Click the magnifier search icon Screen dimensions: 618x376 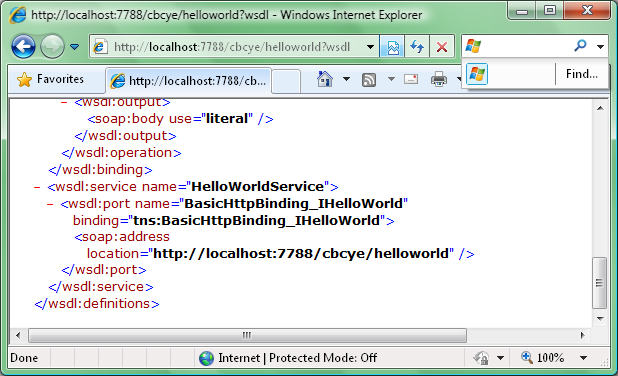(580, 46)
